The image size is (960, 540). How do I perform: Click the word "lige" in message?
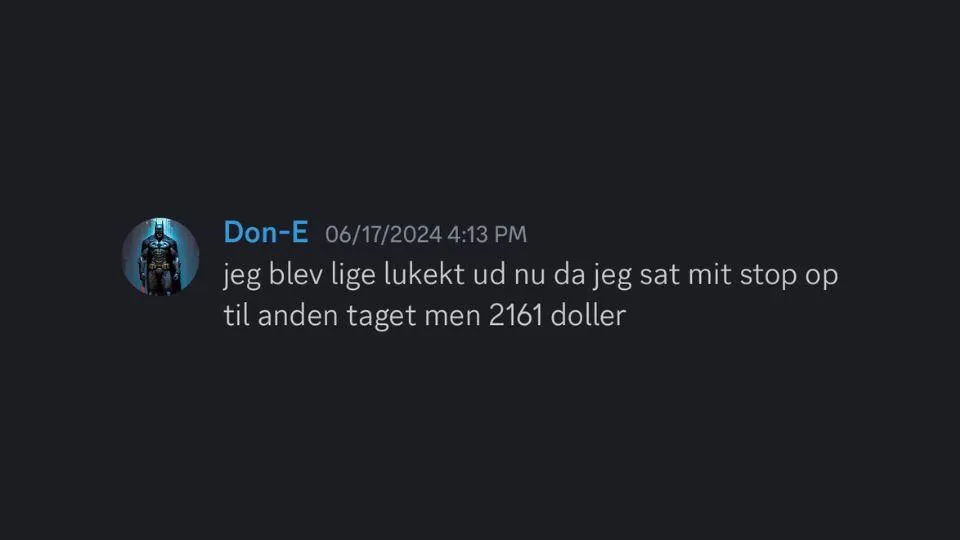click(353, 276)
